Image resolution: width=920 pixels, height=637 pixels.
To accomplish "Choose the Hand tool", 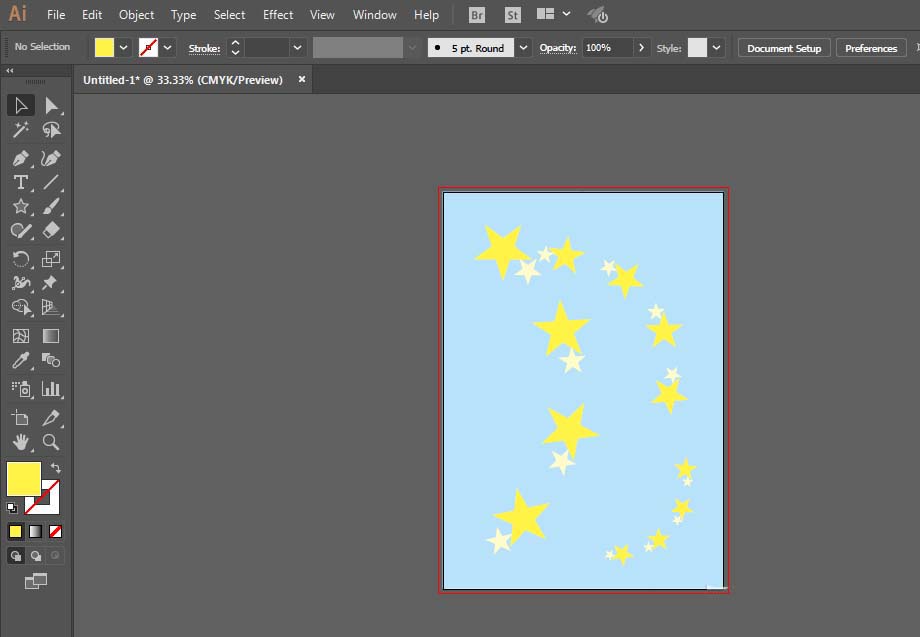I will [x=21, y=442].
